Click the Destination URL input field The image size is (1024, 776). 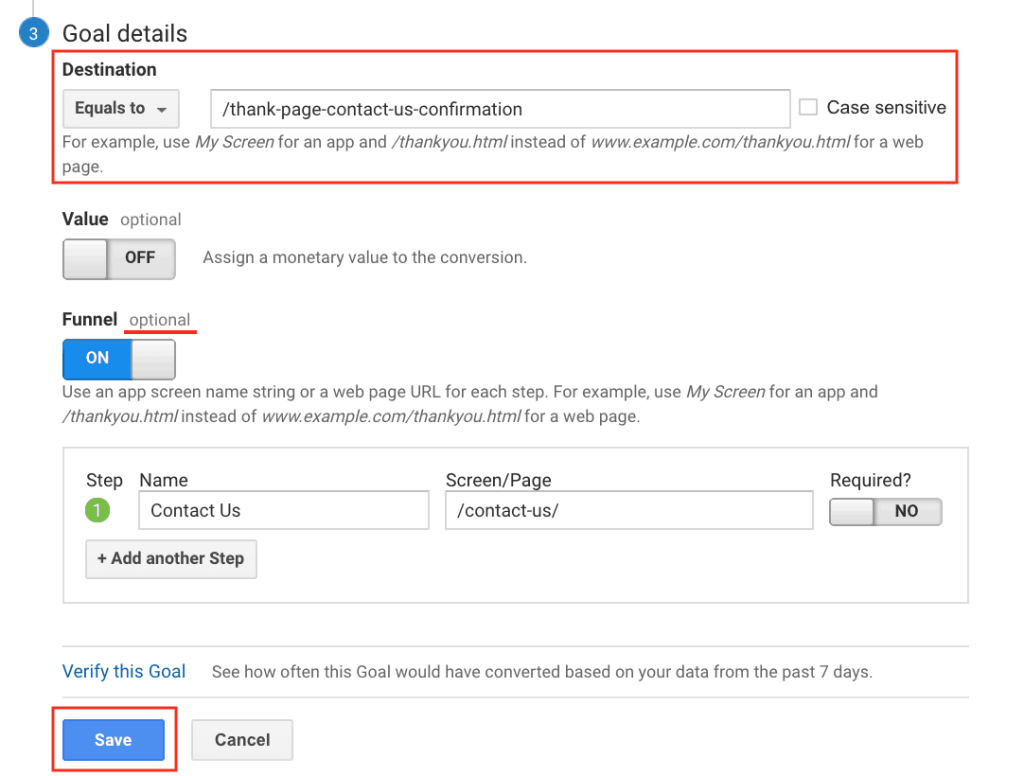click(x=500, y=109)
